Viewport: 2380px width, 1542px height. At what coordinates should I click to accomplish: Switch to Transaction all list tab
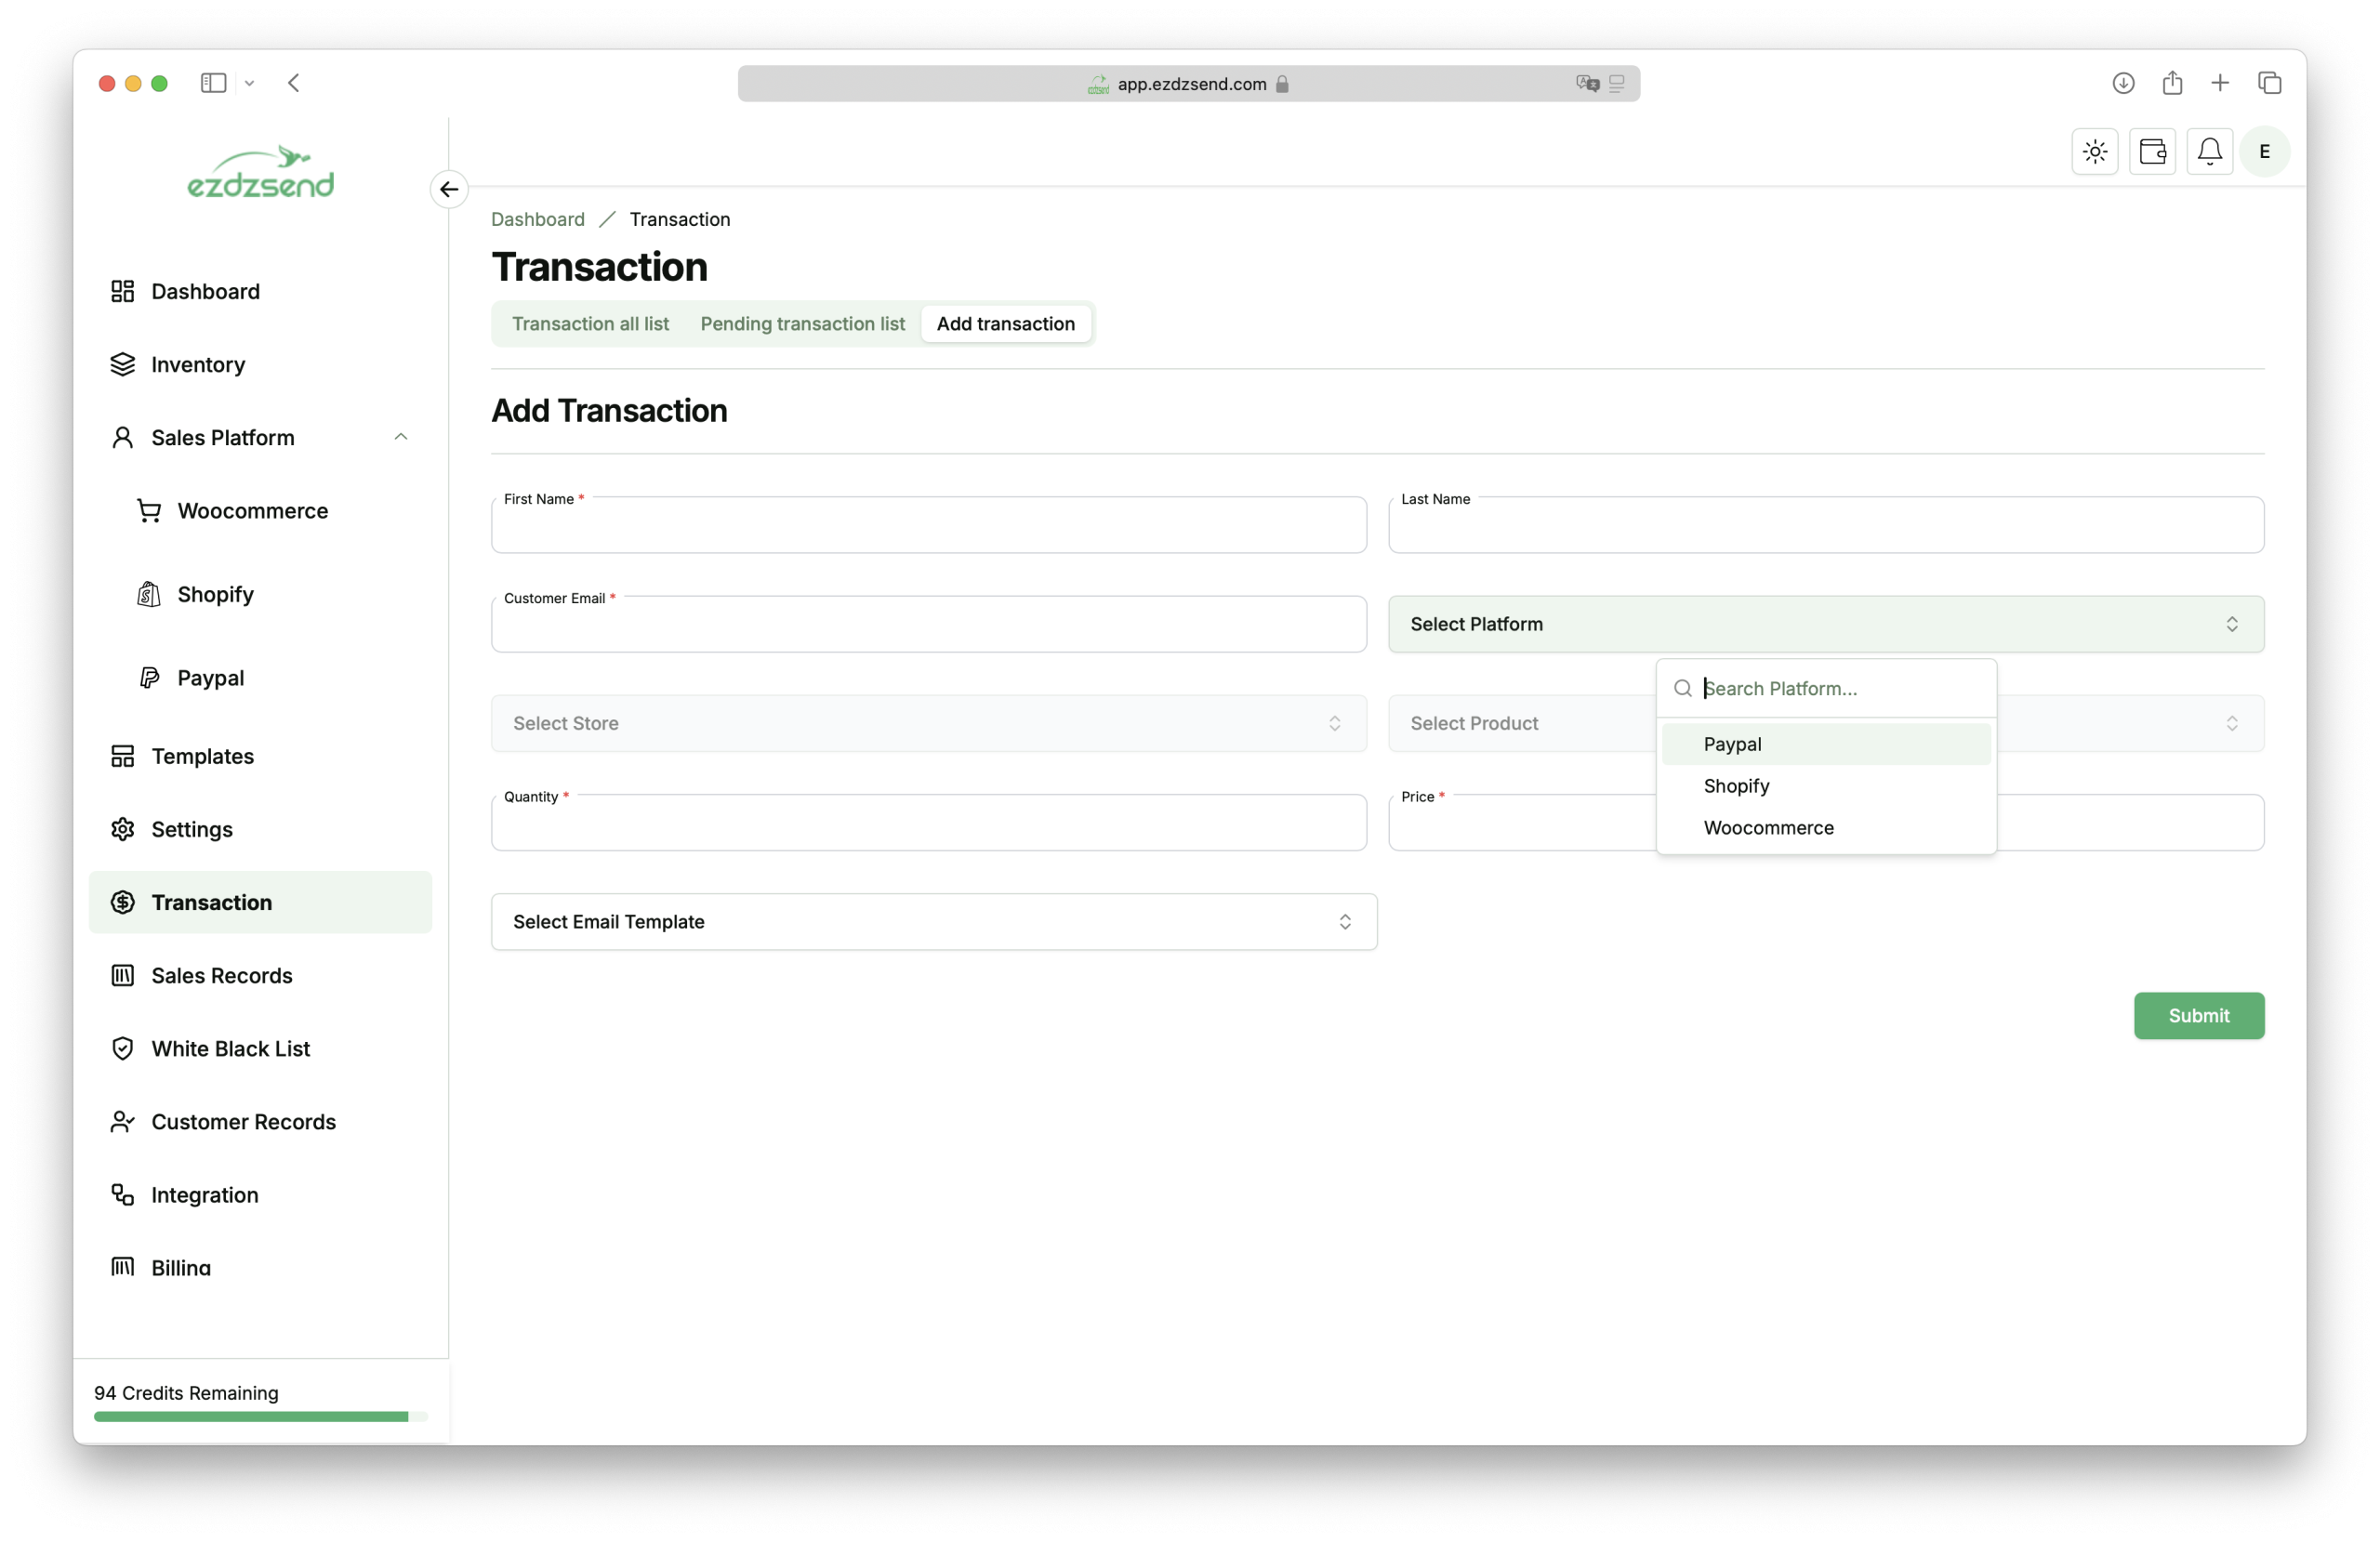[590, 323]
